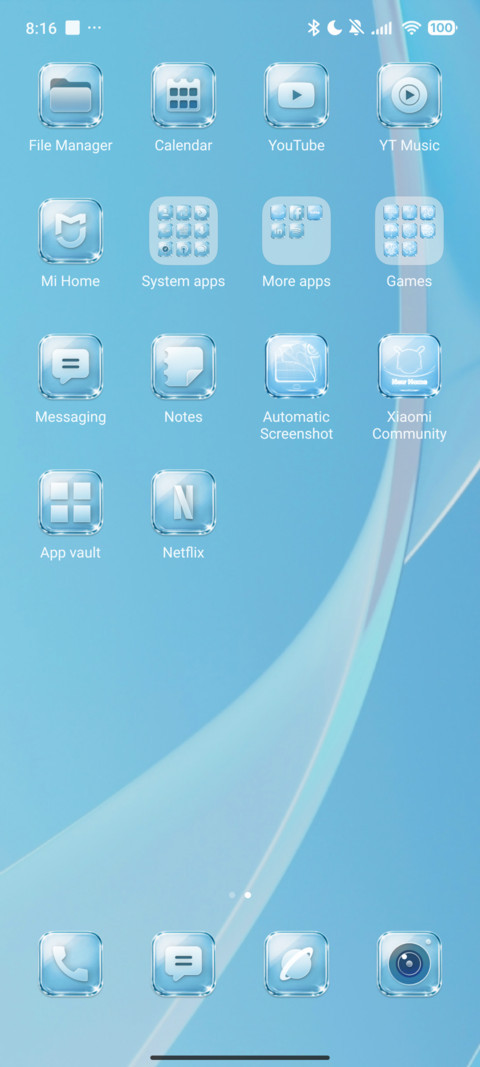480x1067 pixels.
Task: Open the Messaging app in the grid
Action: 70,366
